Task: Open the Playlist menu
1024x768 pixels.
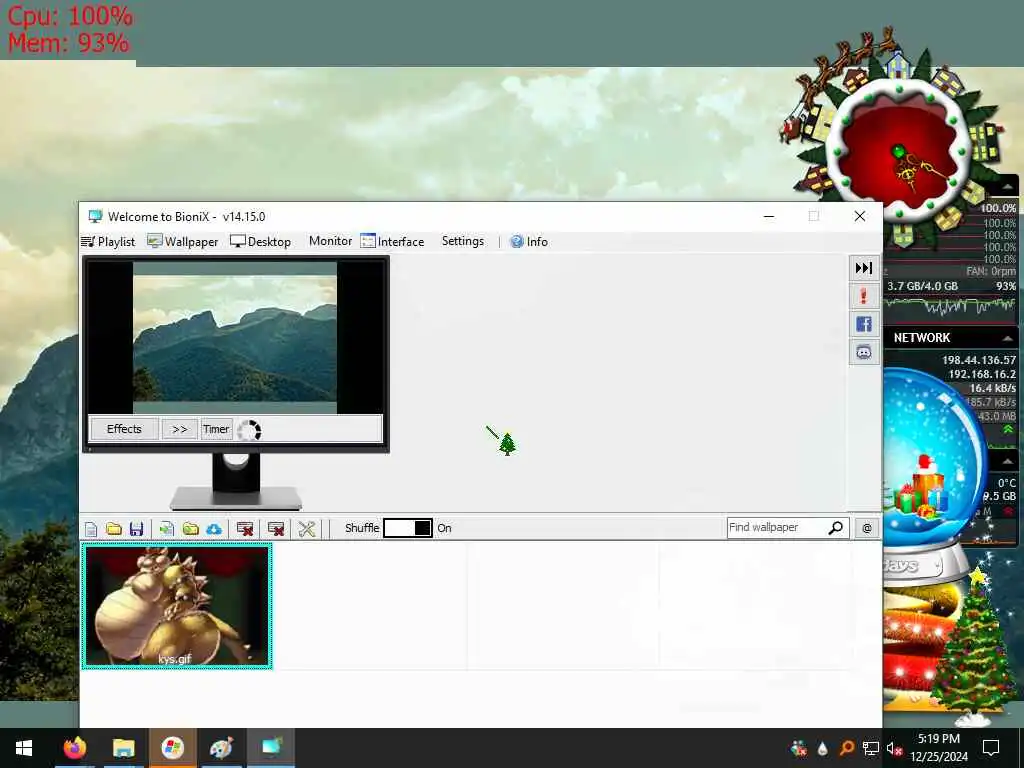Action: 108,242
